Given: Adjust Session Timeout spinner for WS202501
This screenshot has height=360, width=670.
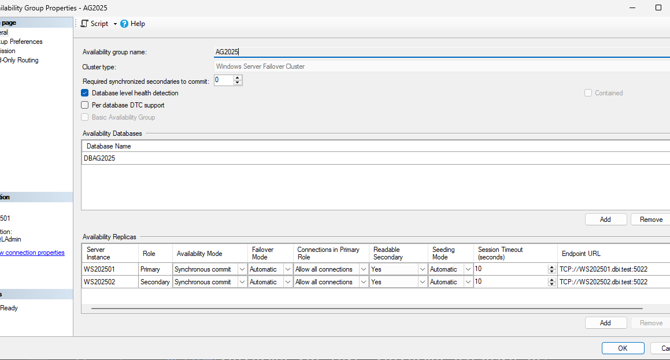Looking at the screenshot, I should [x=552, y=269].
